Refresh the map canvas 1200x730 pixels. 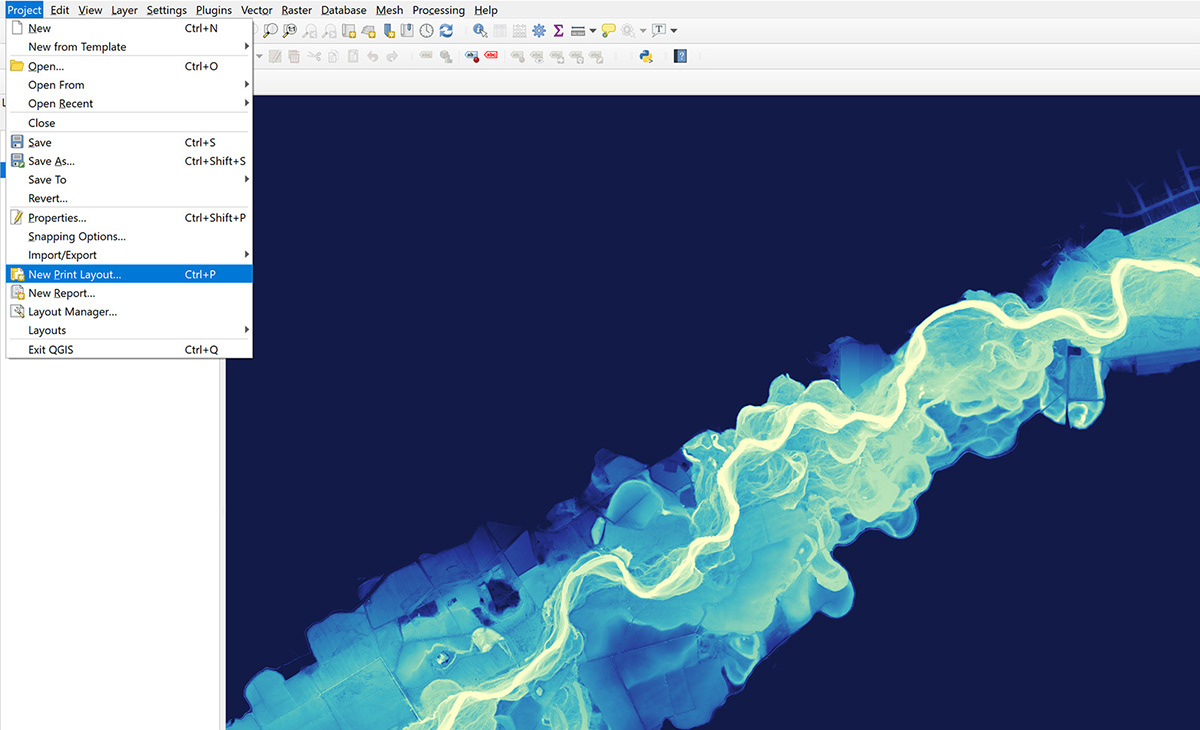click(445, 30)
